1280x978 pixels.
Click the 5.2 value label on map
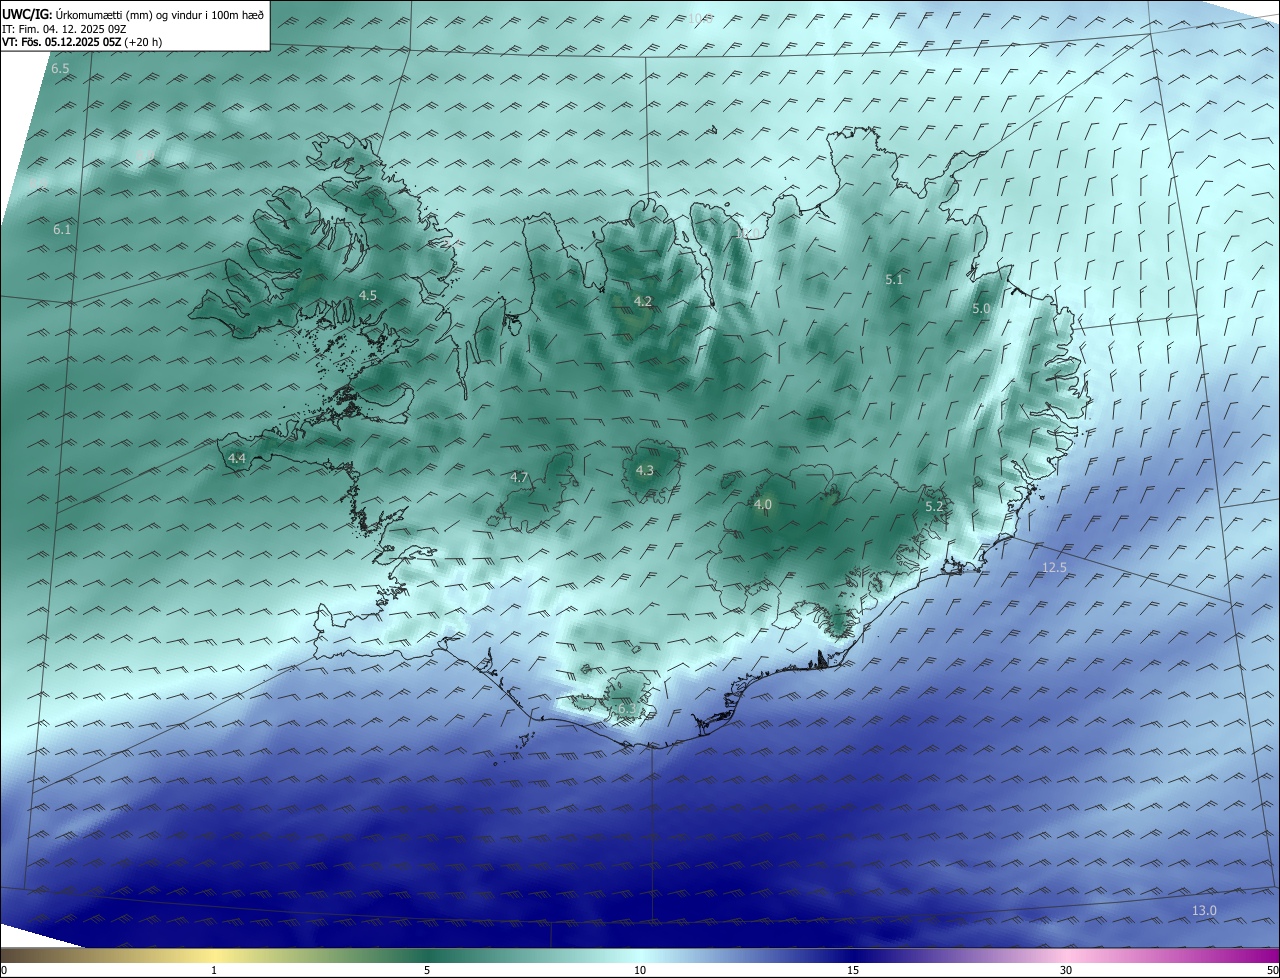934,507
